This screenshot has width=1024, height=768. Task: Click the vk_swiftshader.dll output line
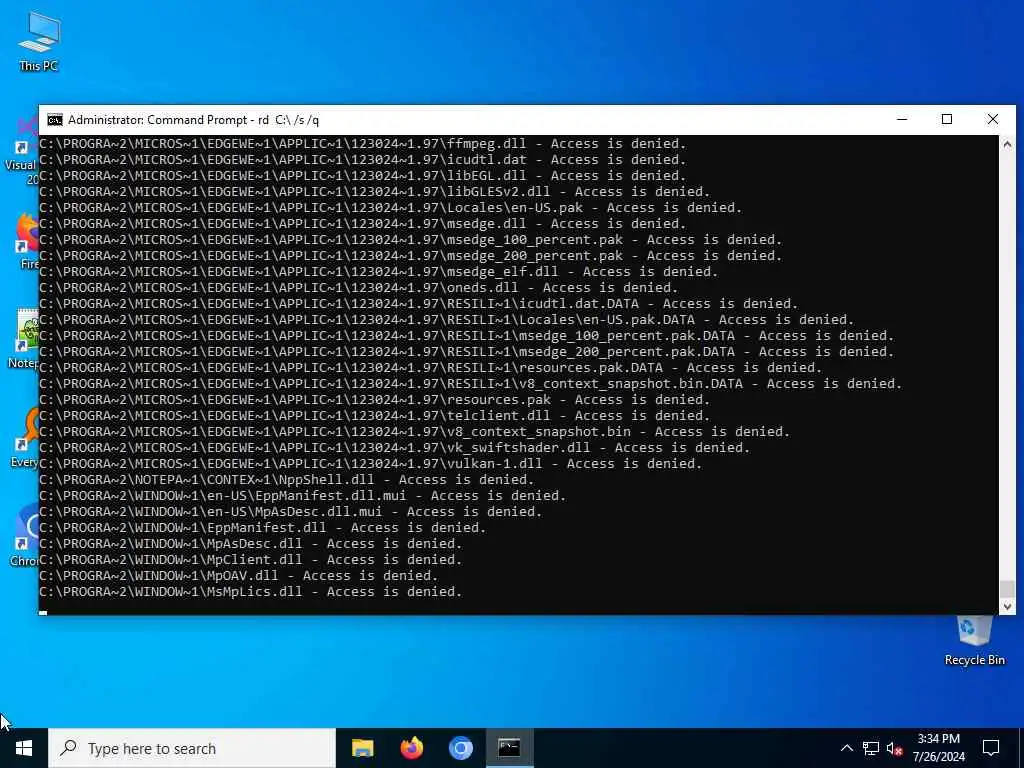click(394, 447)
